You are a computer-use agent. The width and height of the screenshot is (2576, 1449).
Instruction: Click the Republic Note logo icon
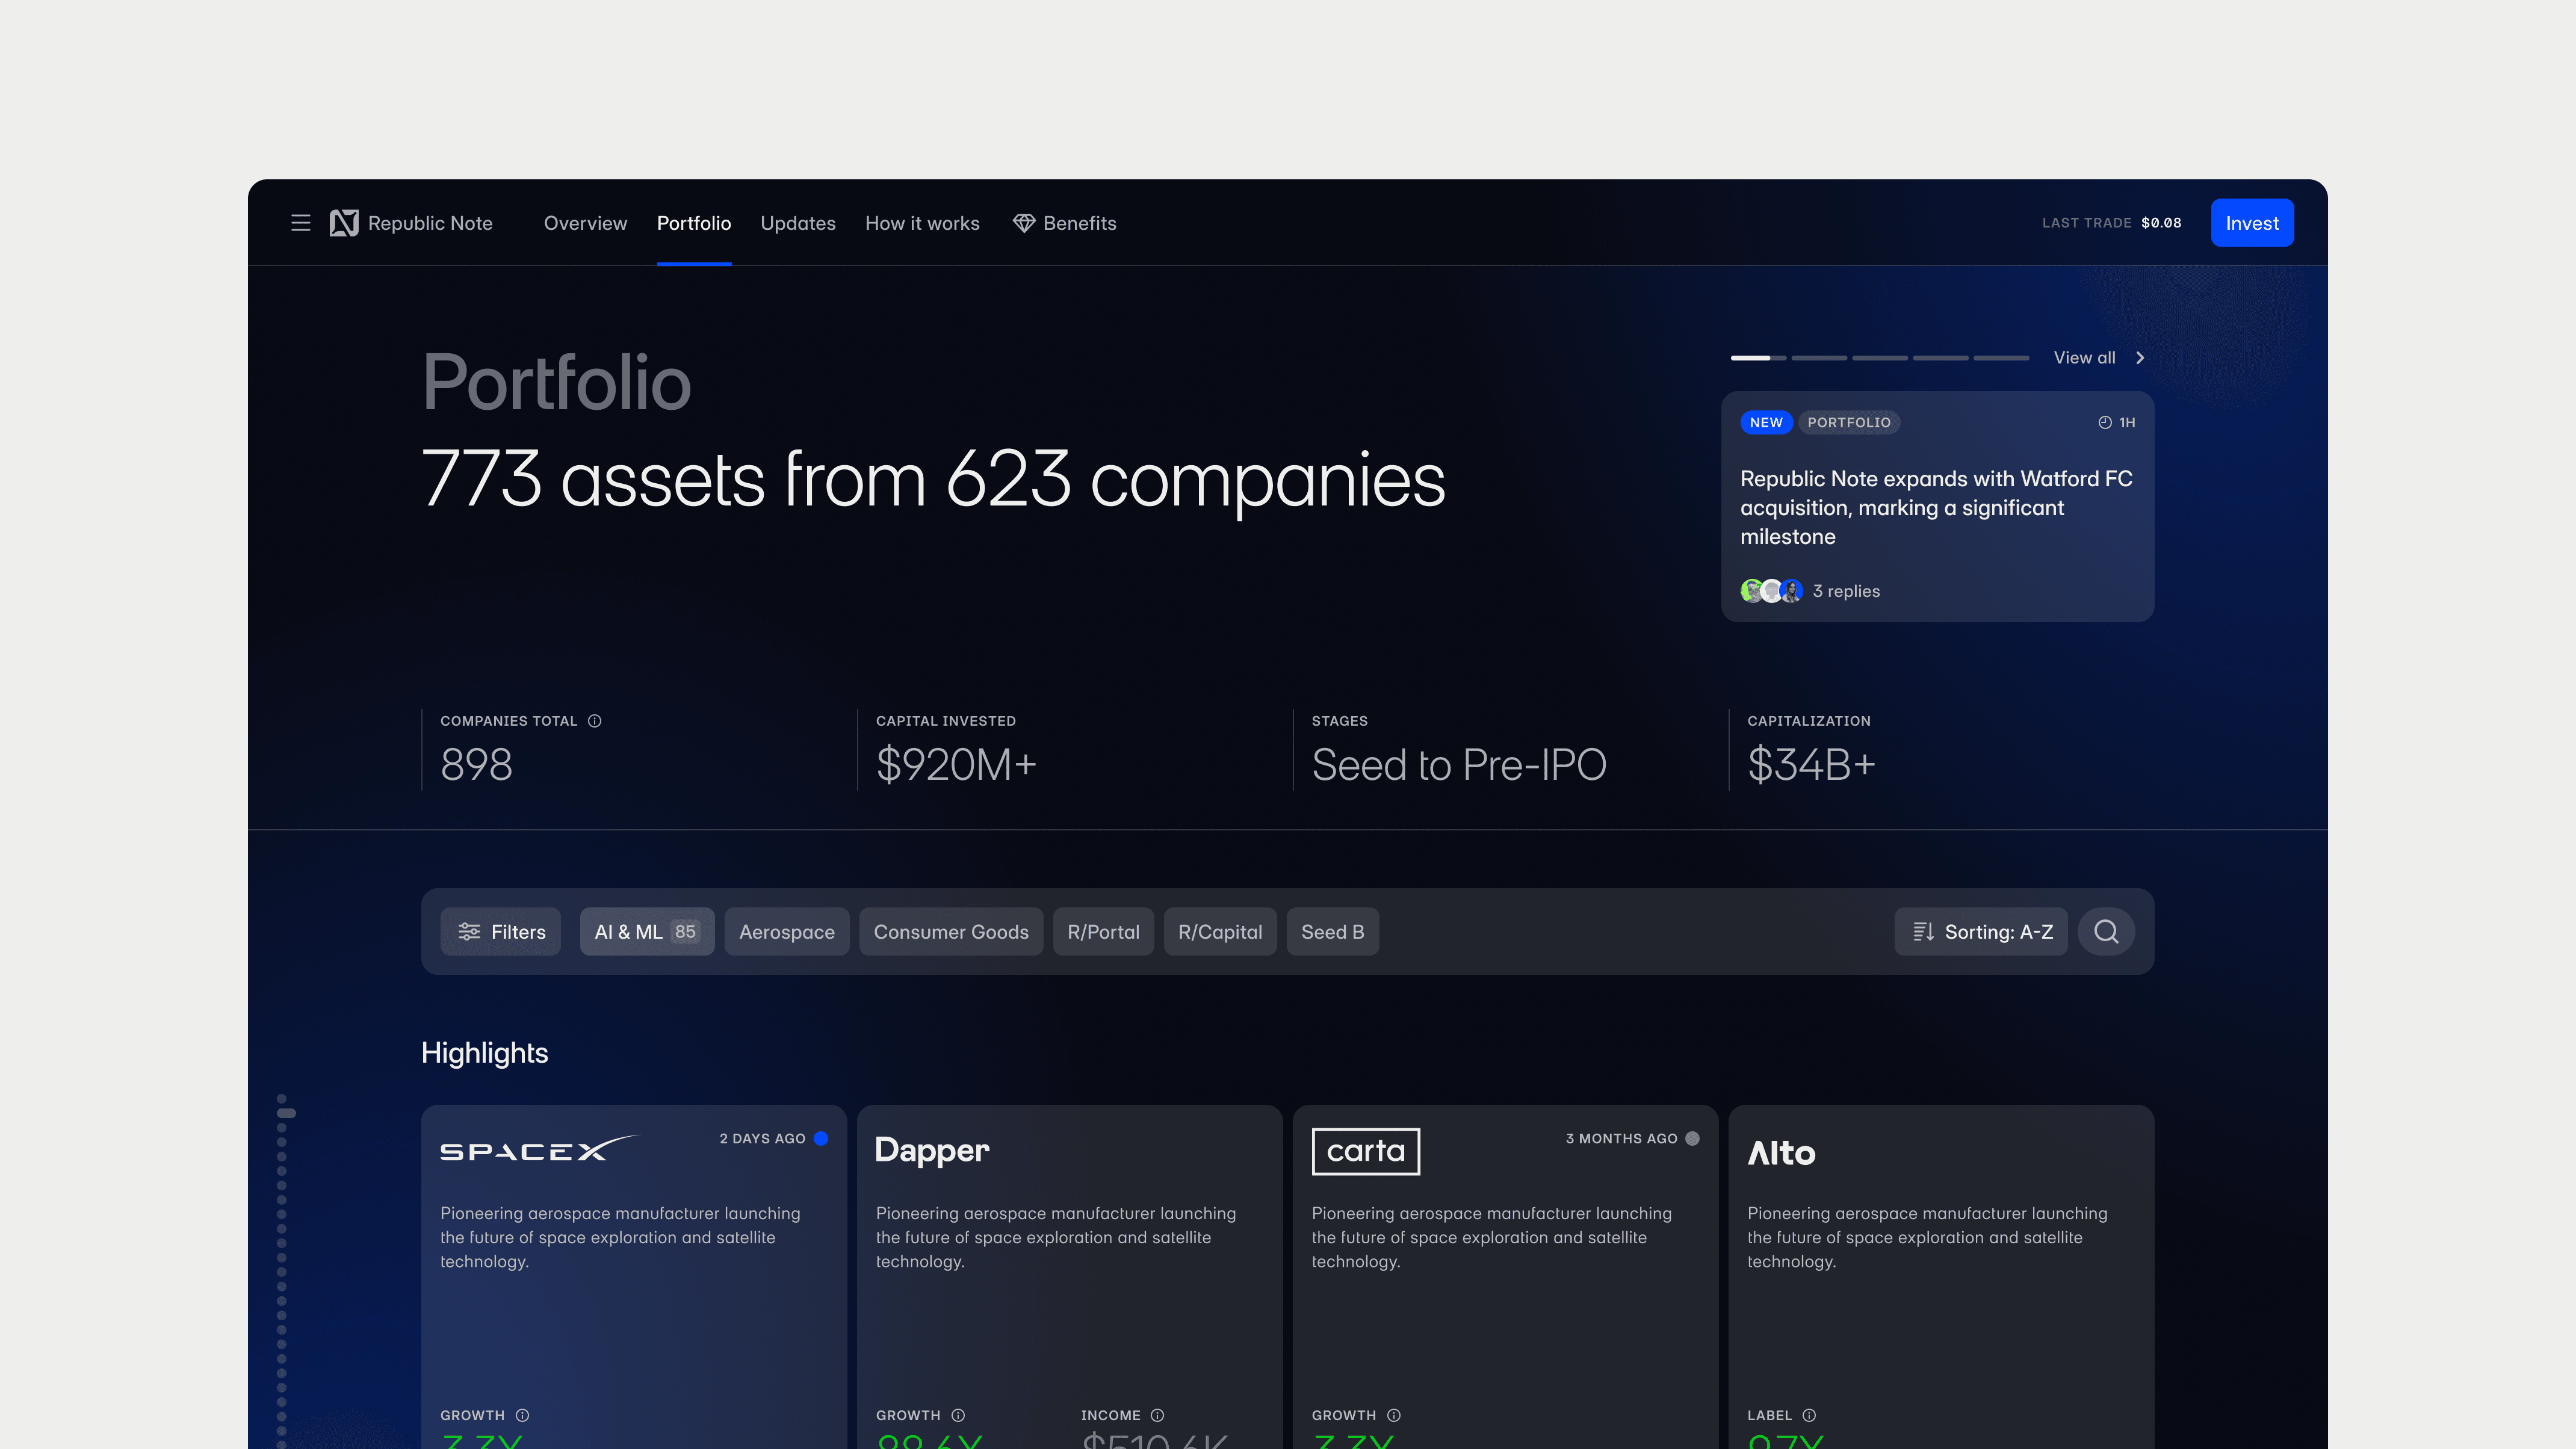pyautogui.click(x=344, y=223)
